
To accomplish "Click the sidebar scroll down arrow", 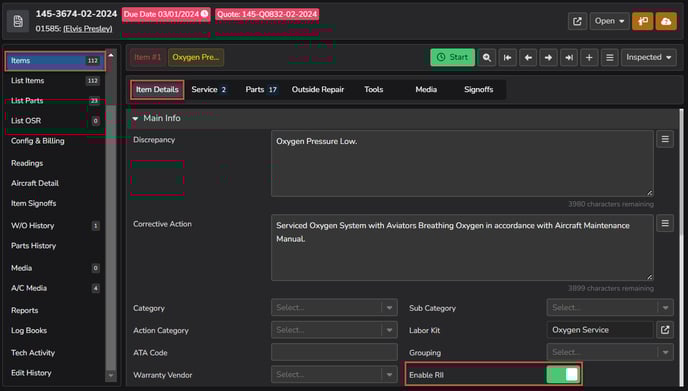I will tap(111, 375).
